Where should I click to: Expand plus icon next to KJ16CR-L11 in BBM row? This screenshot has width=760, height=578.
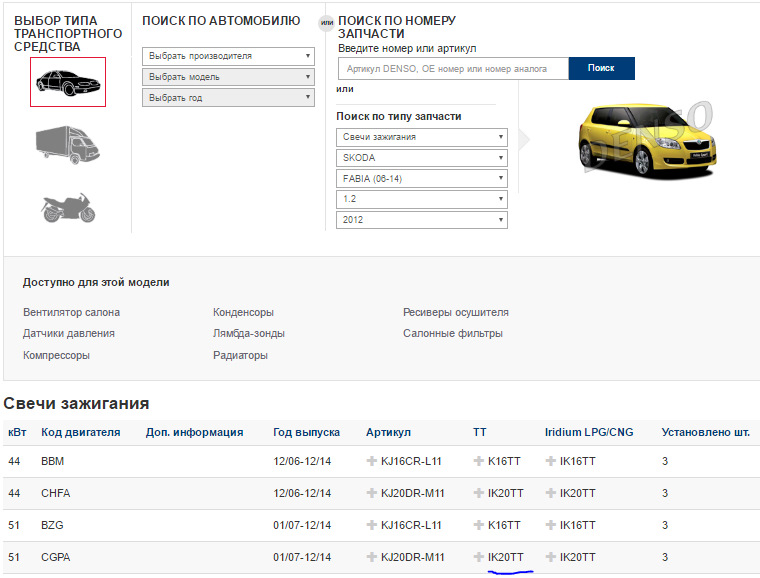(x=372, y=461)
